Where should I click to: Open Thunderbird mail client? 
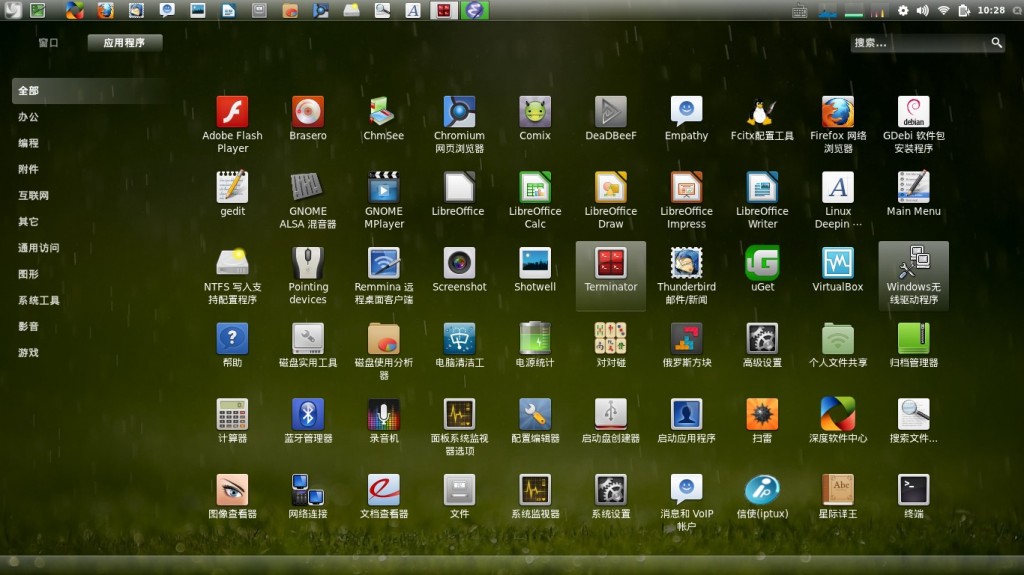click(686, 276)
